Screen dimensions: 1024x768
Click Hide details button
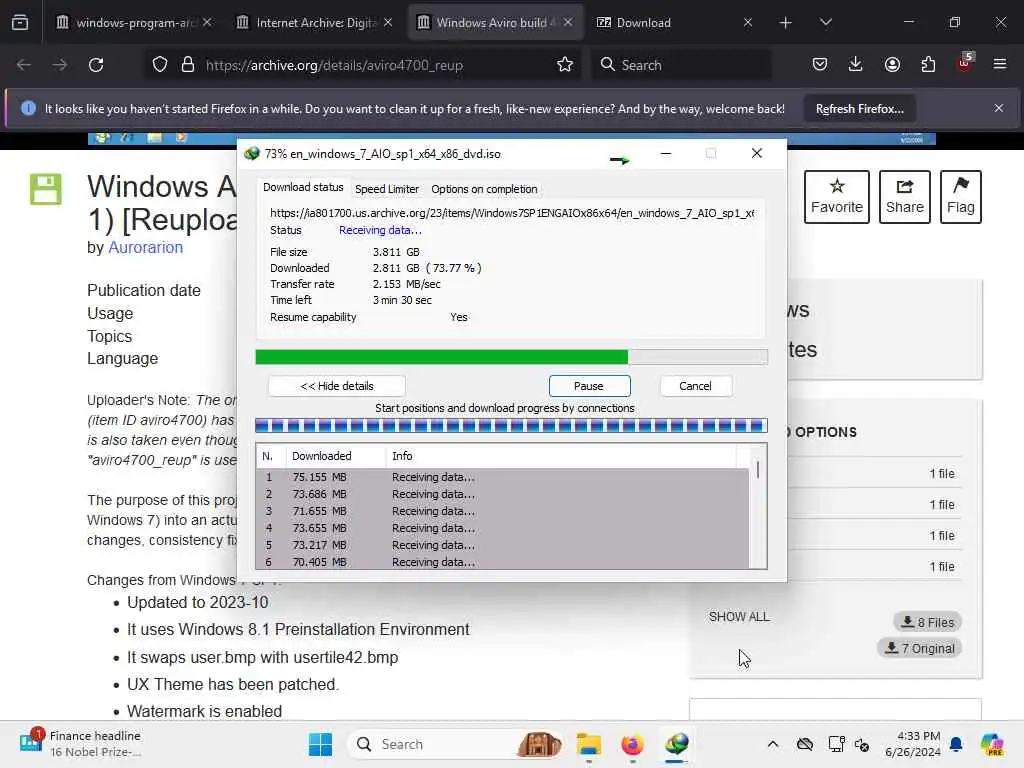coord(337,386)
